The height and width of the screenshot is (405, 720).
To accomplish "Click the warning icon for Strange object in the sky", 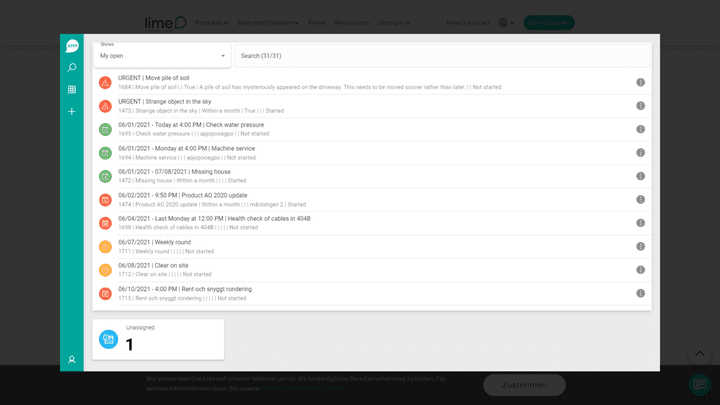I will coord(105,106).
